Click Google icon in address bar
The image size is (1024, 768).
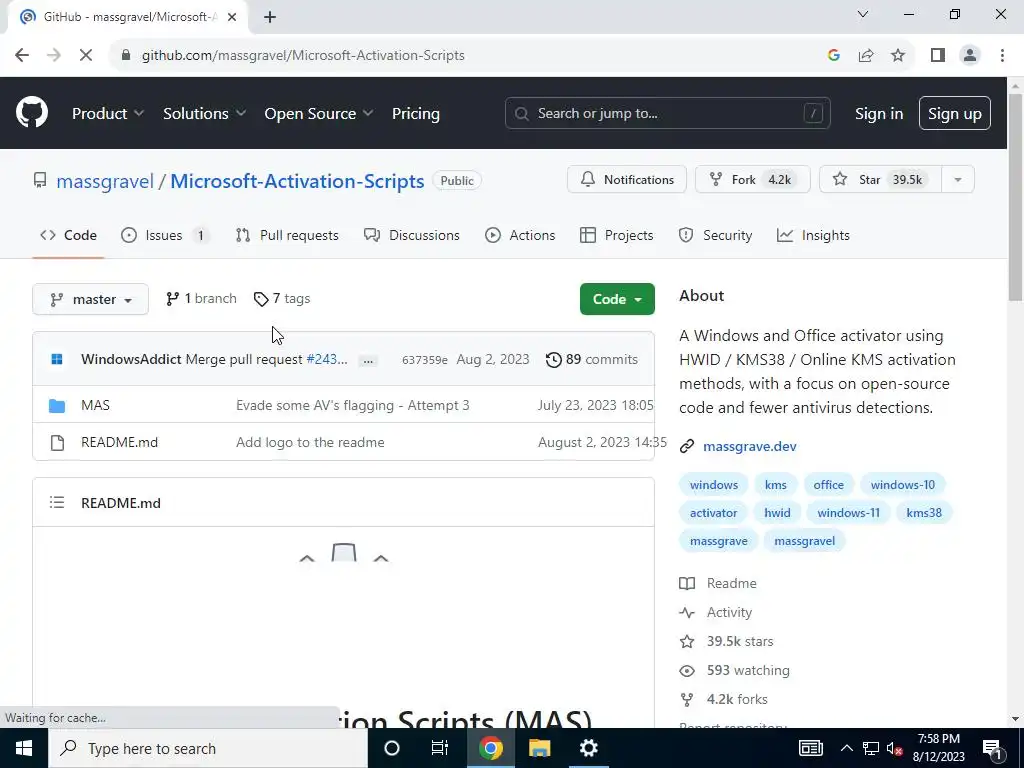pyautogui.click(x=833, y=56)
